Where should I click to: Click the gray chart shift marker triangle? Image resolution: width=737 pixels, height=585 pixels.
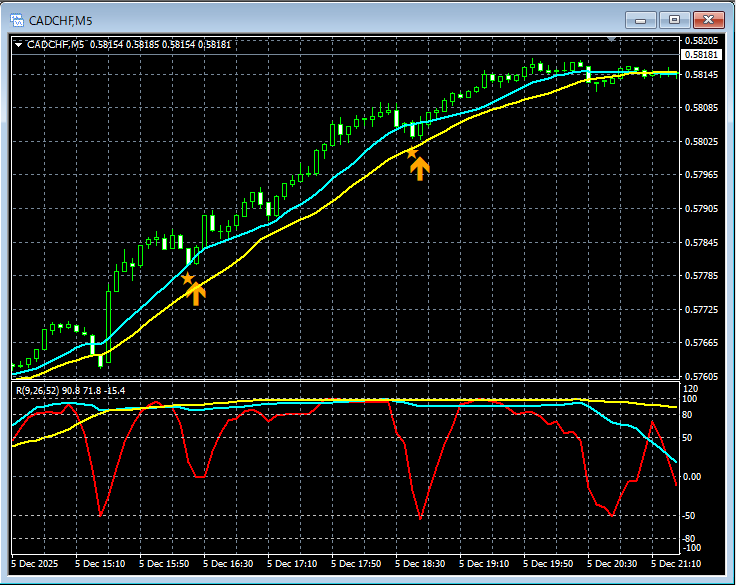(612, 40)
